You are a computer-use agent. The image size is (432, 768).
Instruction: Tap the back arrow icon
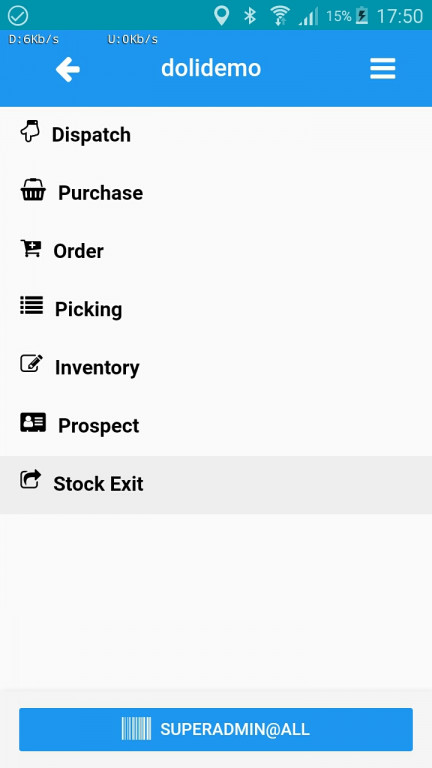point(68,69)
